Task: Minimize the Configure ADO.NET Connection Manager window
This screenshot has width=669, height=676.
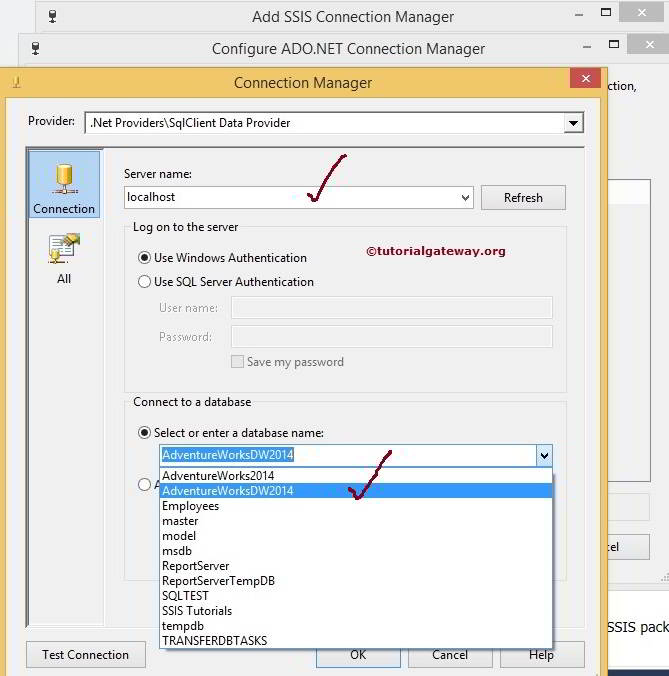Action: click(587, 47)
